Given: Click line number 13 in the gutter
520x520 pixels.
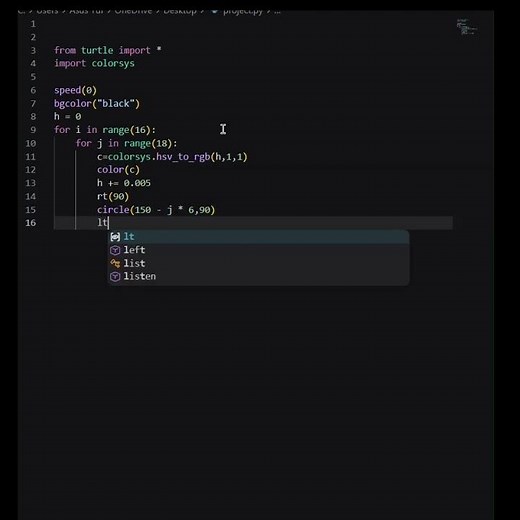Looking at the screenshot, I should click(31, 183).
